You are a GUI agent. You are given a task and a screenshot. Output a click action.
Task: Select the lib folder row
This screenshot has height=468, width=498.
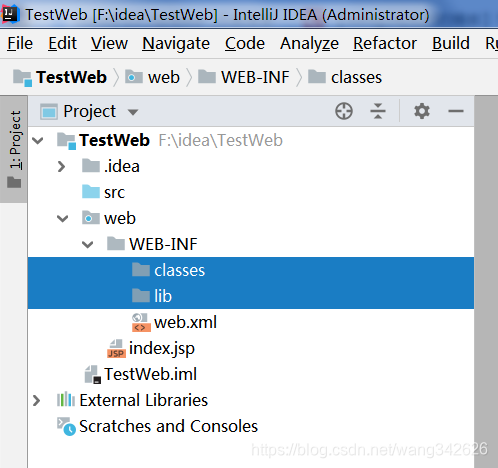point(251,296)
